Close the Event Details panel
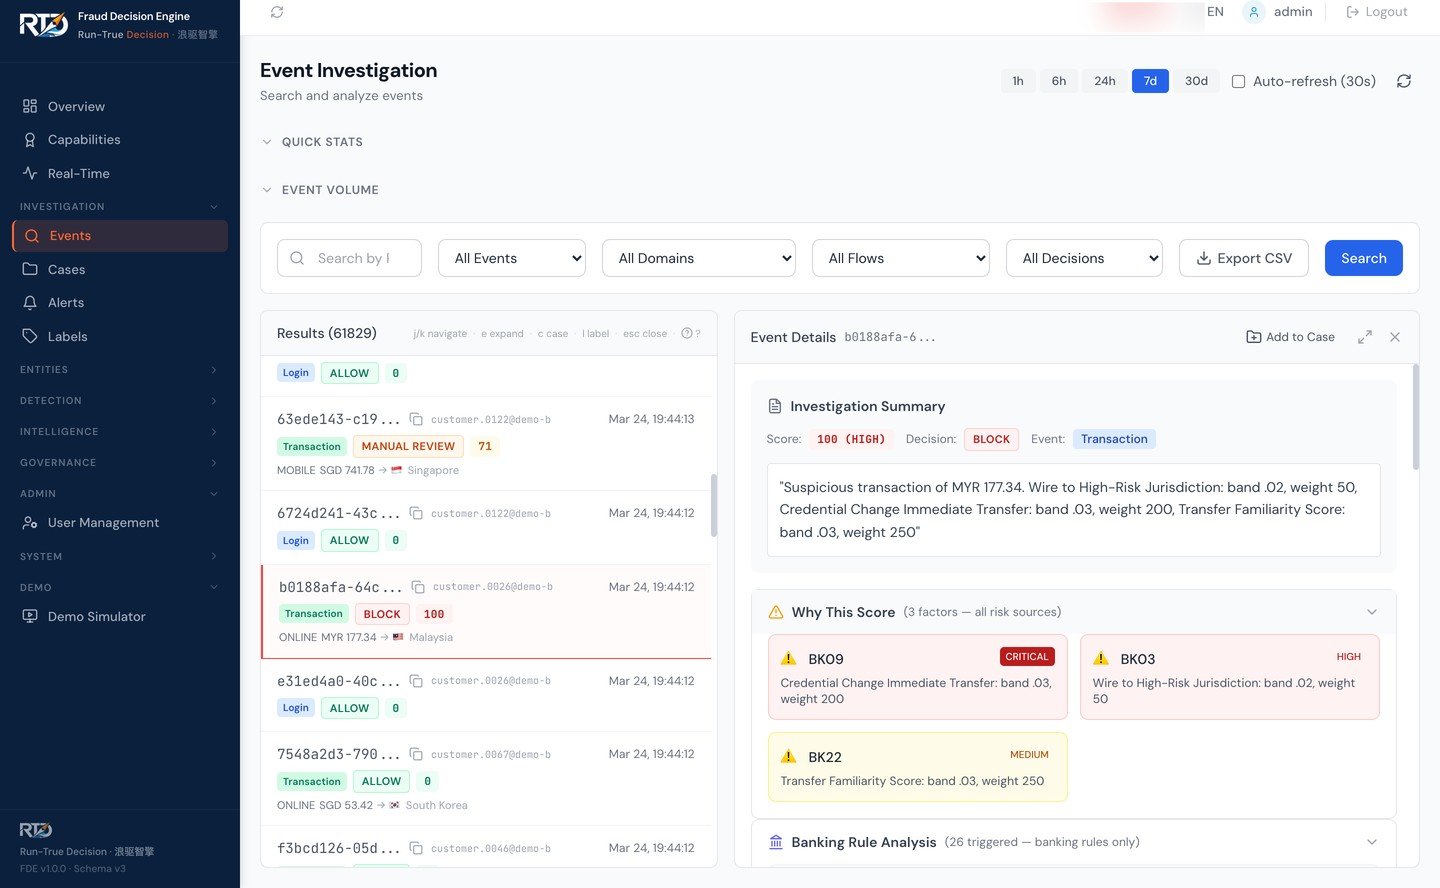The width and height of the screenshot is (1440, 888). (x=1394, y=337)
